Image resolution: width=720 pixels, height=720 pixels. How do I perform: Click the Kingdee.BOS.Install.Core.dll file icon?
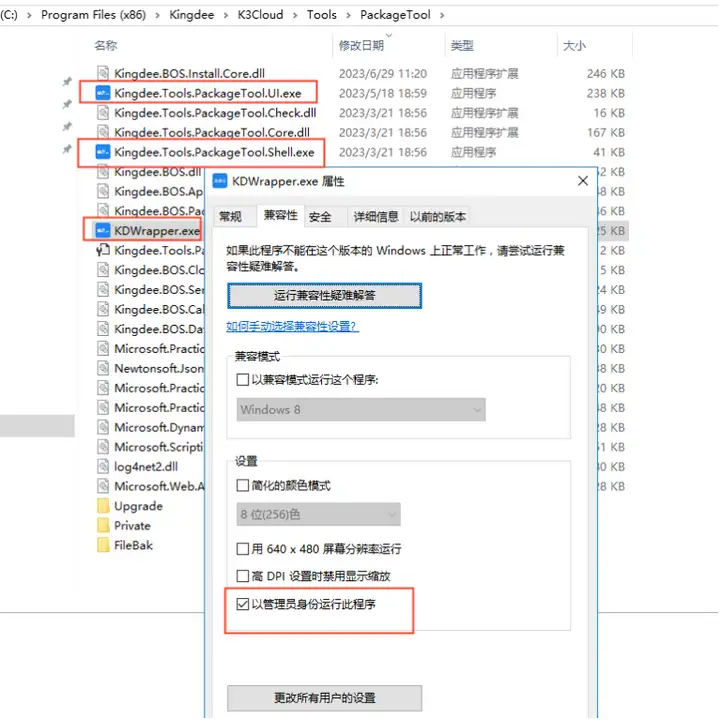(x=103, y=73)
